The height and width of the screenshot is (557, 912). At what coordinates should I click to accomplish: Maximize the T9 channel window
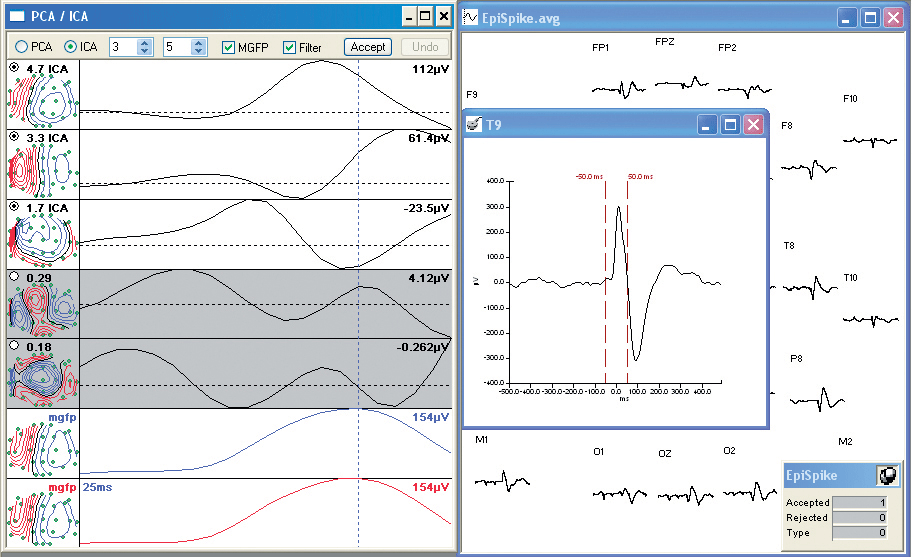click(730, 125)
